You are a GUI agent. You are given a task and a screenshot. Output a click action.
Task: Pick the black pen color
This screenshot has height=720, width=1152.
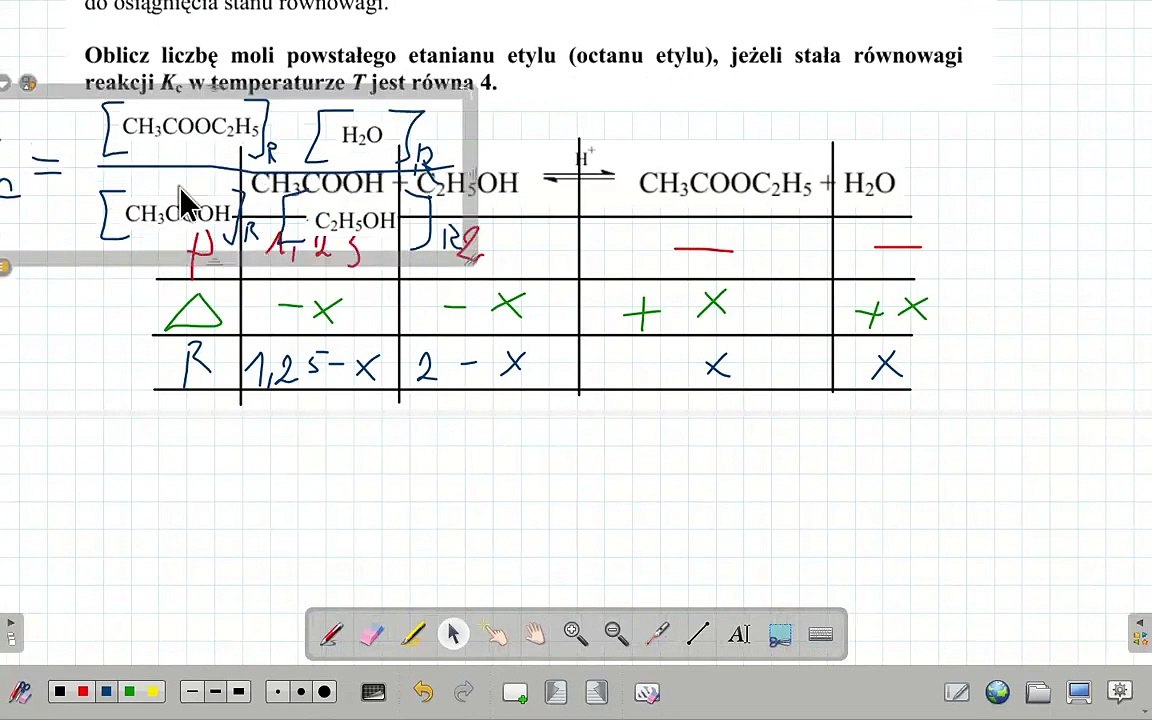60,691
